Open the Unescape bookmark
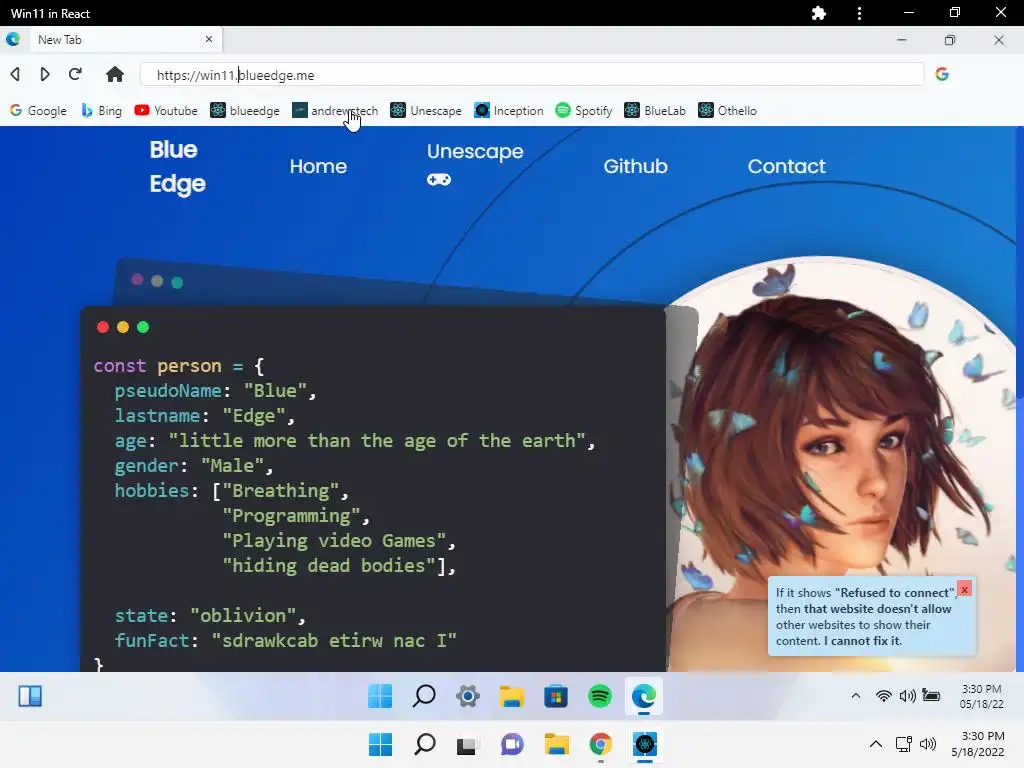 coord(426,111)
